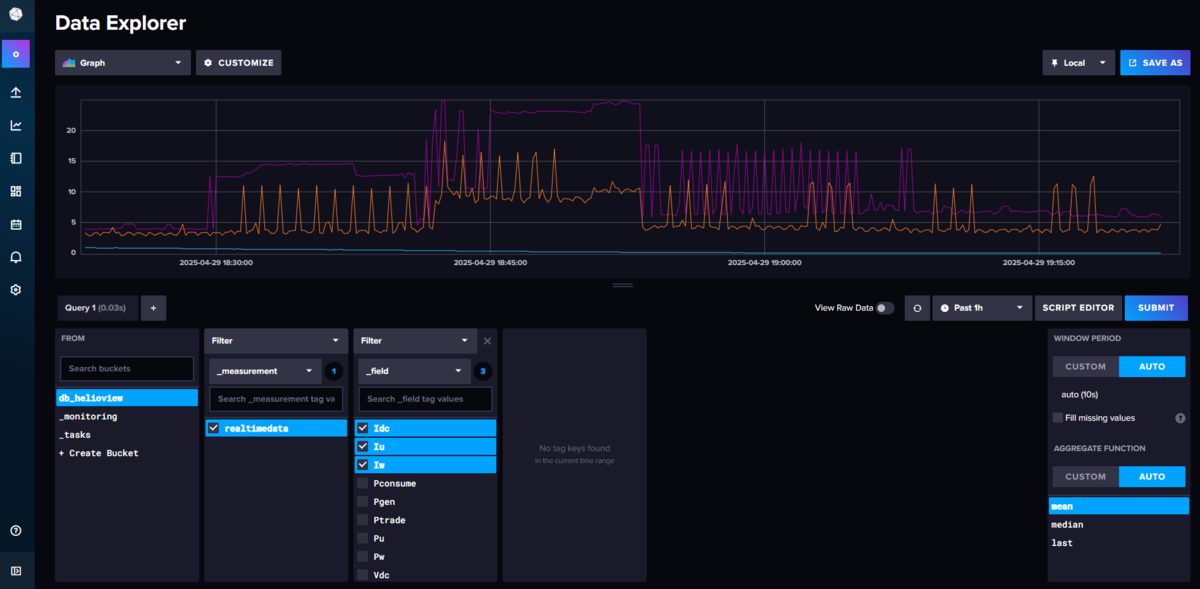Click the Search buckets input field
This screenshot has height=589, width=1200.
click(125, 369)
